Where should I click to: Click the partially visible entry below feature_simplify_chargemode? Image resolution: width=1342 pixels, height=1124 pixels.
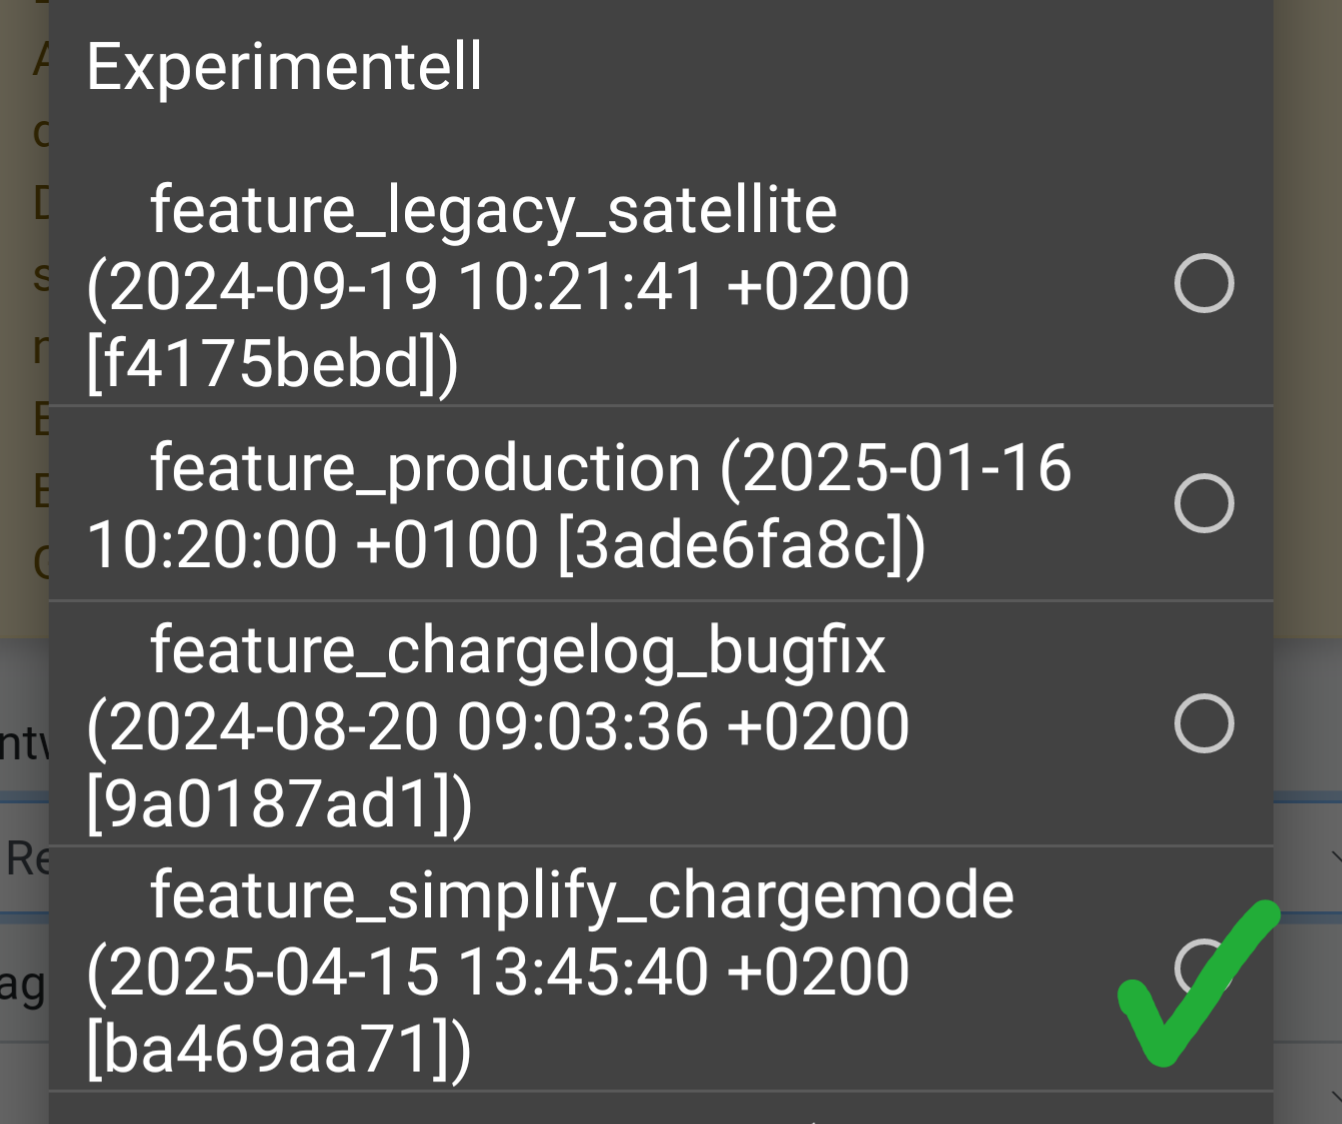tap(661, 1108)
